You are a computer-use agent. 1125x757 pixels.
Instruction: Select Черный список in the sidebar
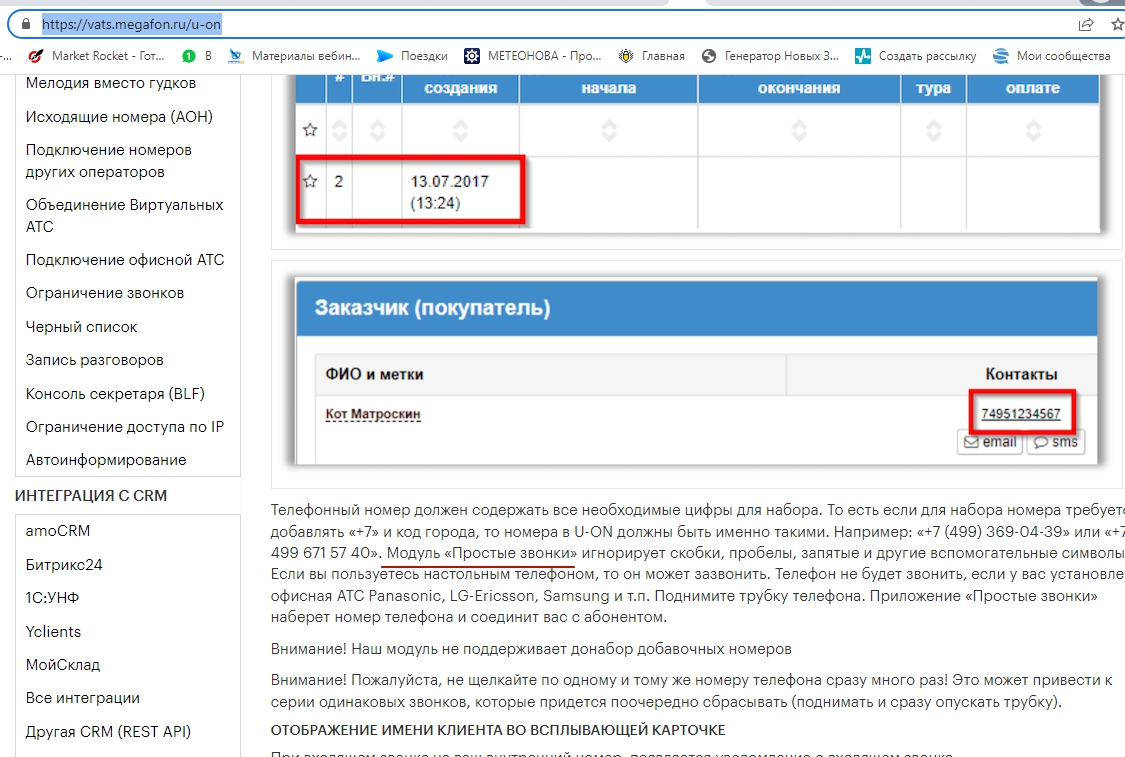pyautogui.click(x=82, y=327)
